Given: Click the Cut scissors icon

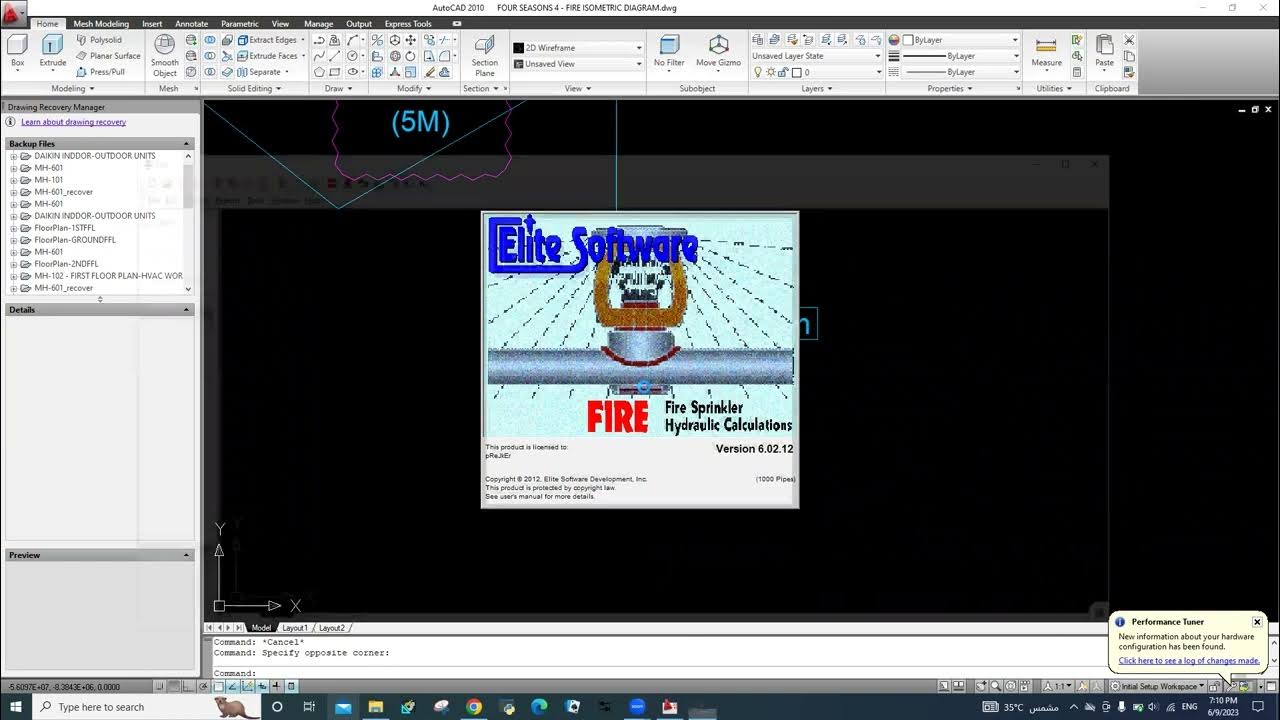Looking at the screenshot, I should pos(1129,40).
